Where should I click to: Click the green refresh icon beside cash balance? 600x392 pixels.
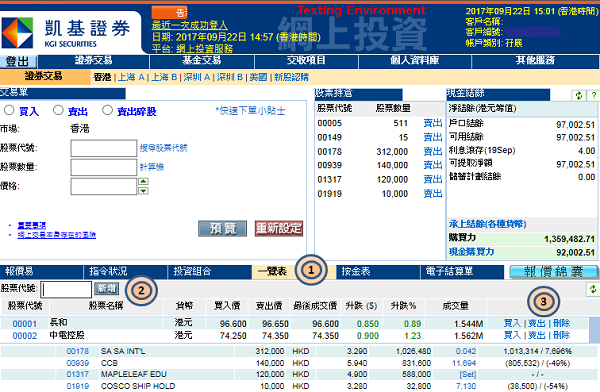click(579, 95)
